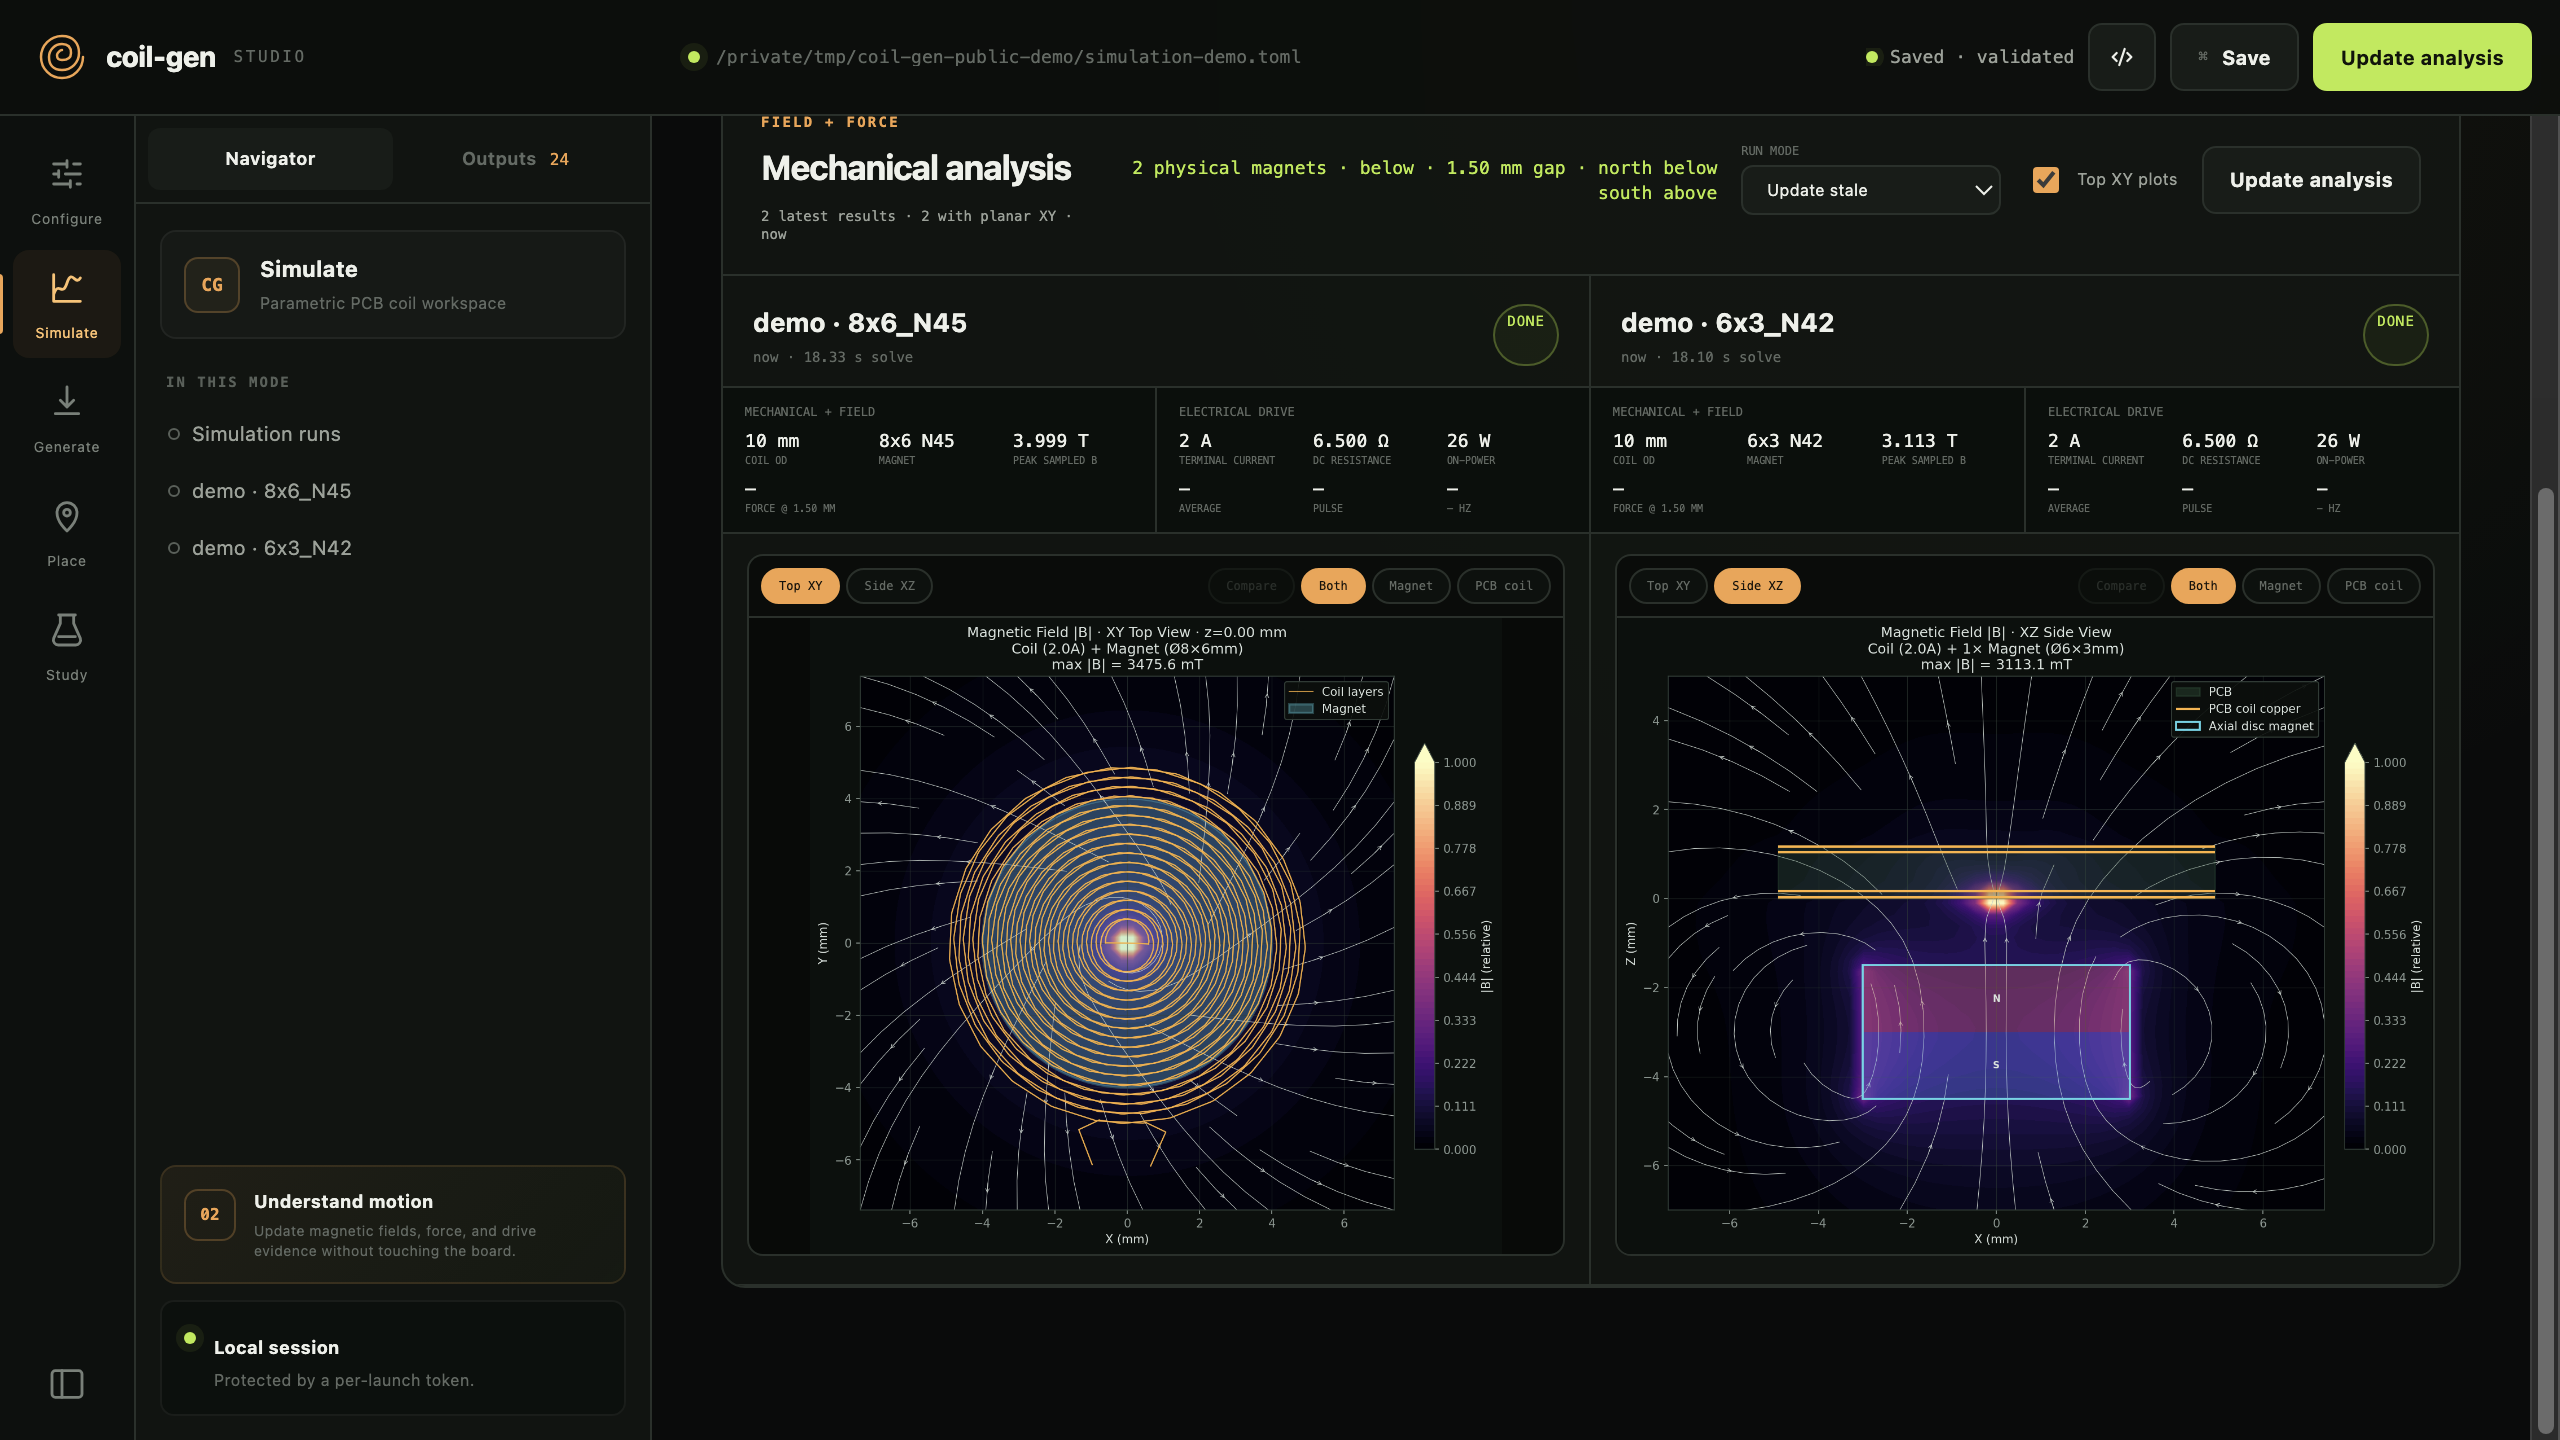Jump to demo · 8x6_N45 in navigator
Image resolution: width=2560 pixels, height=1440 pixels.
coord(271,491)
